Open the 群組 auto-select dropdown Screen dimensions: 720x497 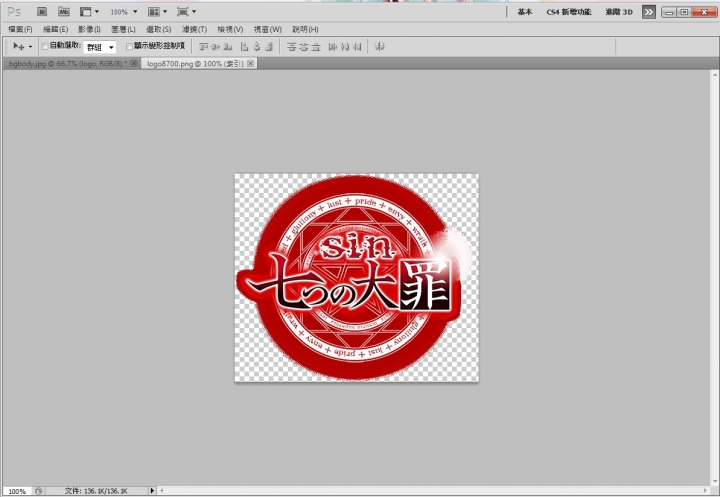[x=100, y=47]
